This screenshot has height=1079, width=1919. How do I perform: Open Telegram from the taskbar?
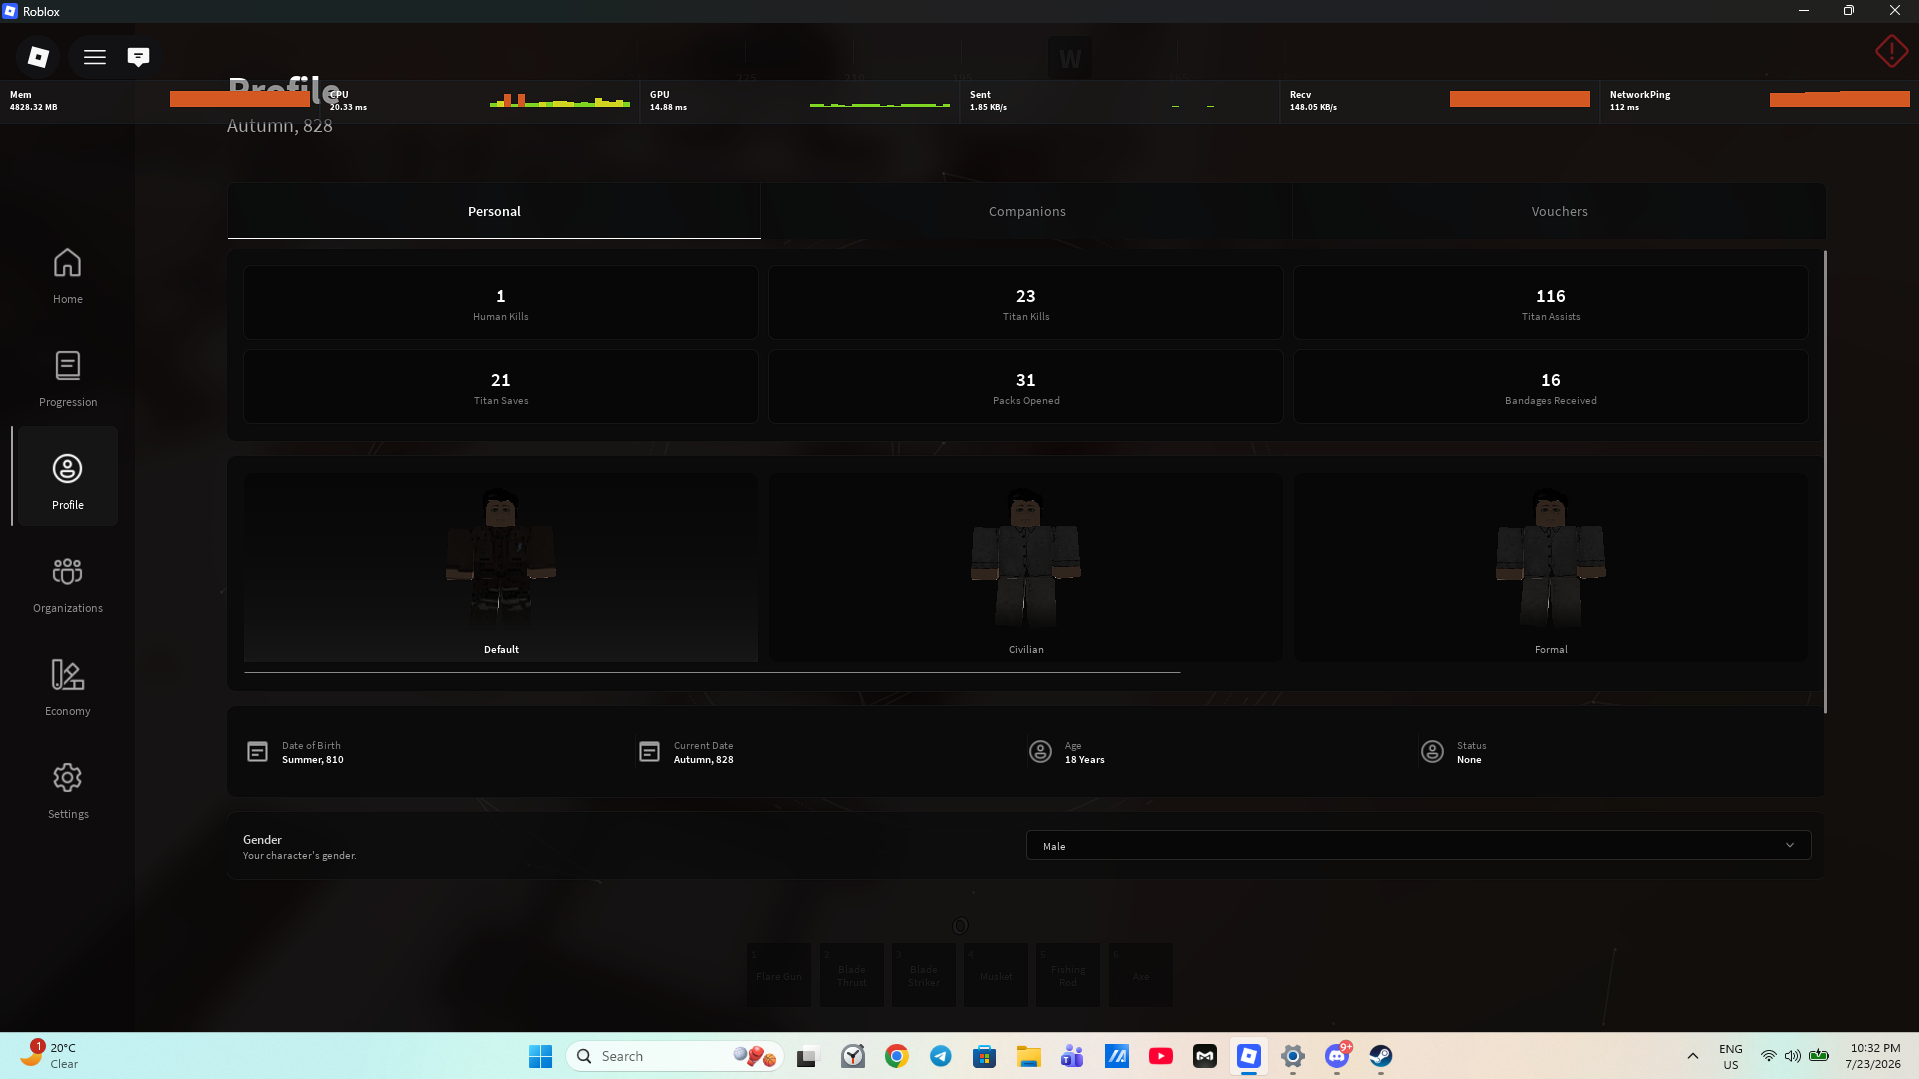point(941,1056)
